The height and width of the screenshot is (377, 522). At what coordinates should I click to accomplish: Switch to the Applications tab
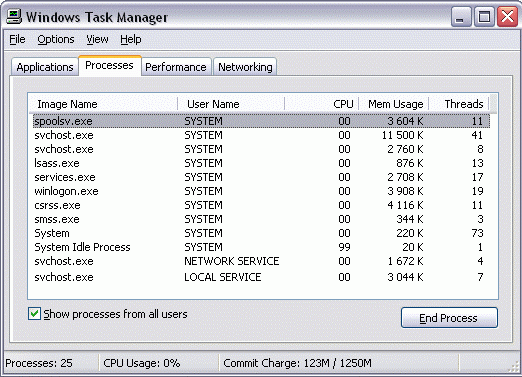click(45, 67)
